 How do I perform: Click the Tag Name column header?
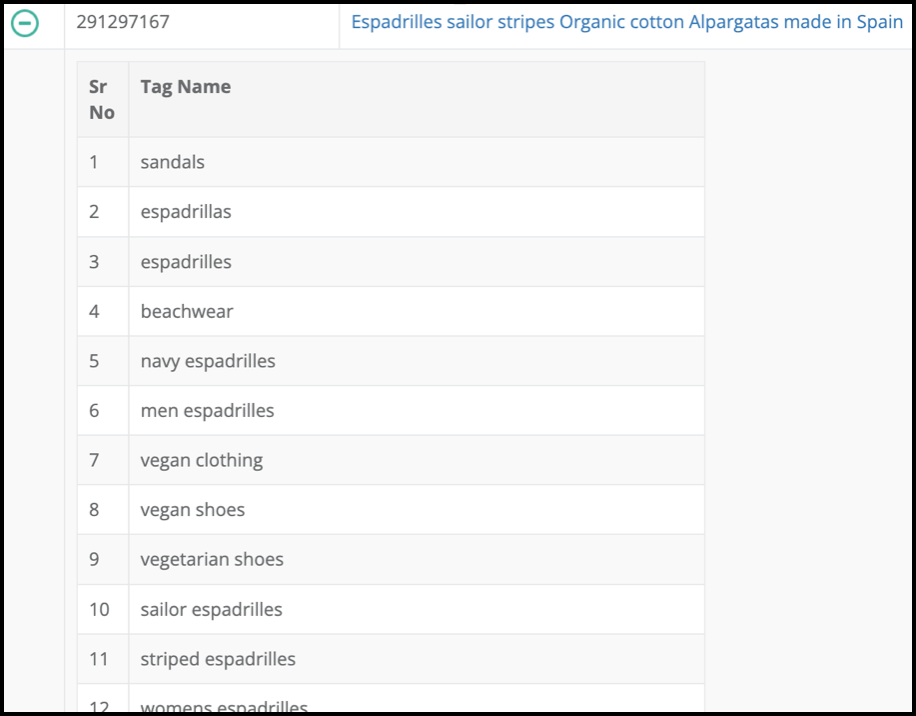(185, 87)
